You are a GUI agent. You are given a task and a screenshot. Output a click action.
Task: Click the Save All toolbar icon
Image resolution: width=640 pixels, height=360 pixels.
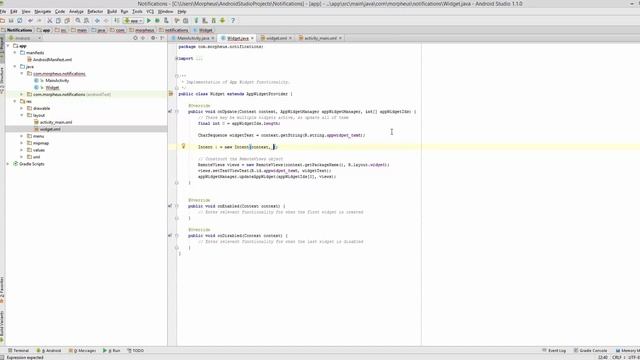click(11, 20)
